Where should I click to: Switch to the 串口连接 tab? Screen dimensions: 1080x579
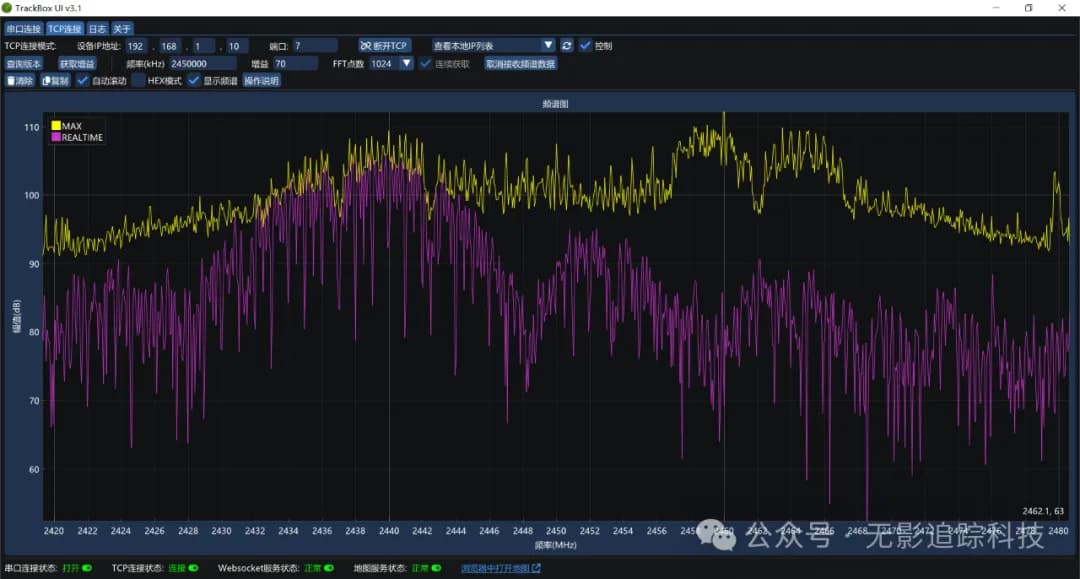[x=23, y=29]
